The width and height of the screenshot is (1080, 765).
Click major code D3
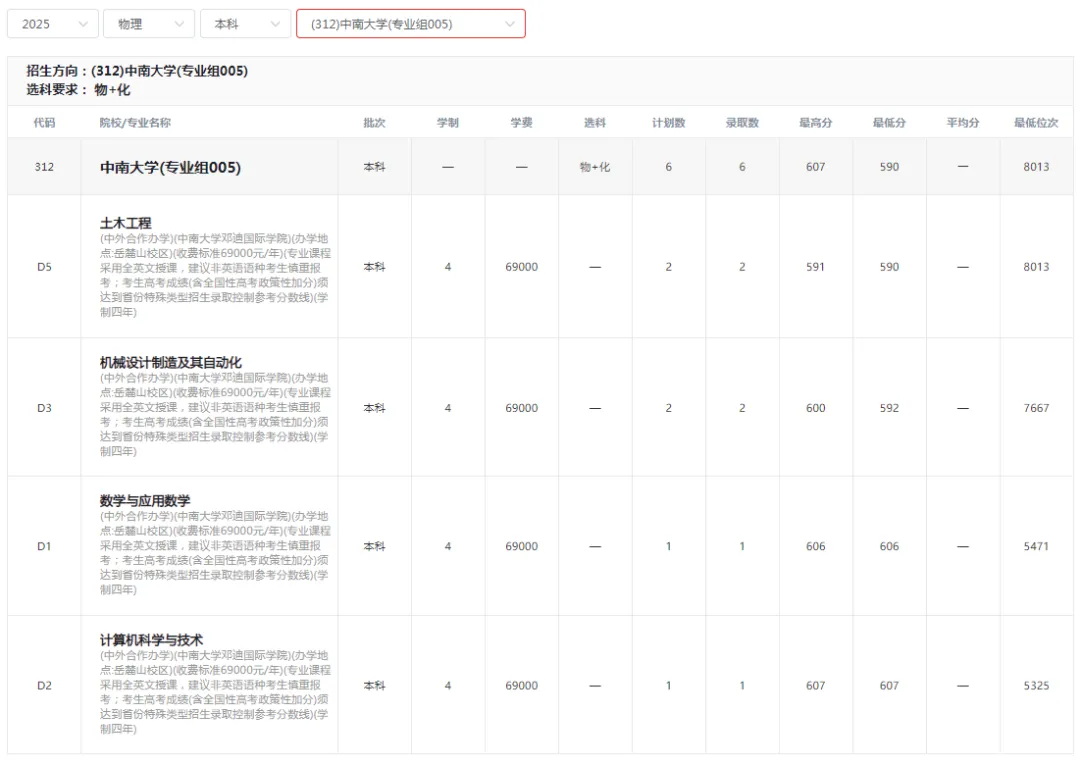(x=44, y=408)
